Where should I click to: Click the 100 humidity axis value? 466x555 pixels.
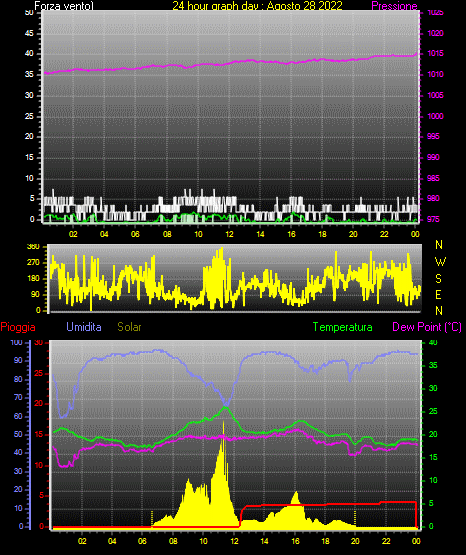tap(17, 342)
